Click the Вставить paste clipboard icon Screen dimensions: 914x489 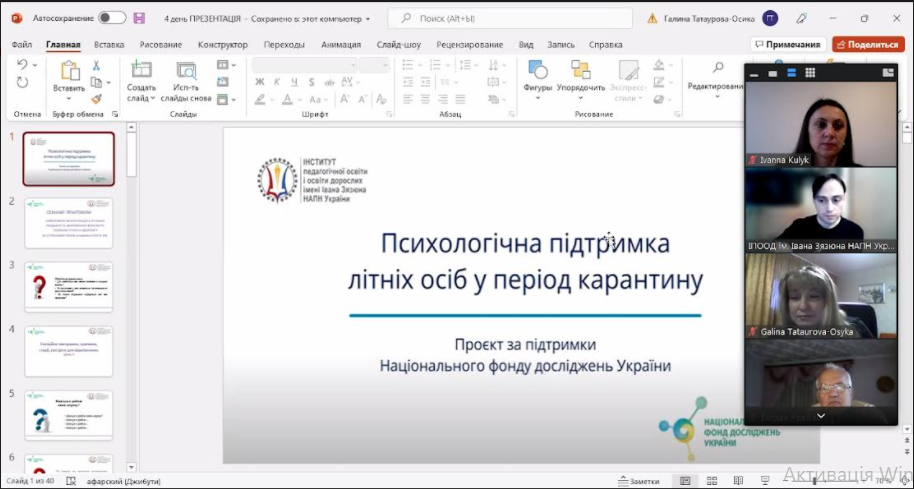[69, 72]
